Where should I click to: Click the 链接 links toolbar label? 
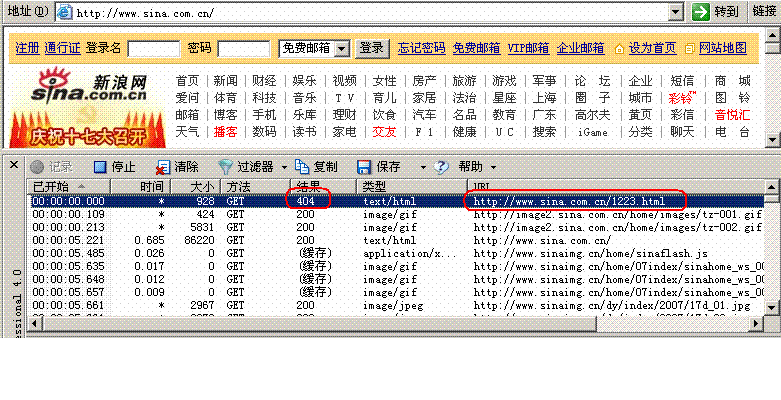coord(765,11)
